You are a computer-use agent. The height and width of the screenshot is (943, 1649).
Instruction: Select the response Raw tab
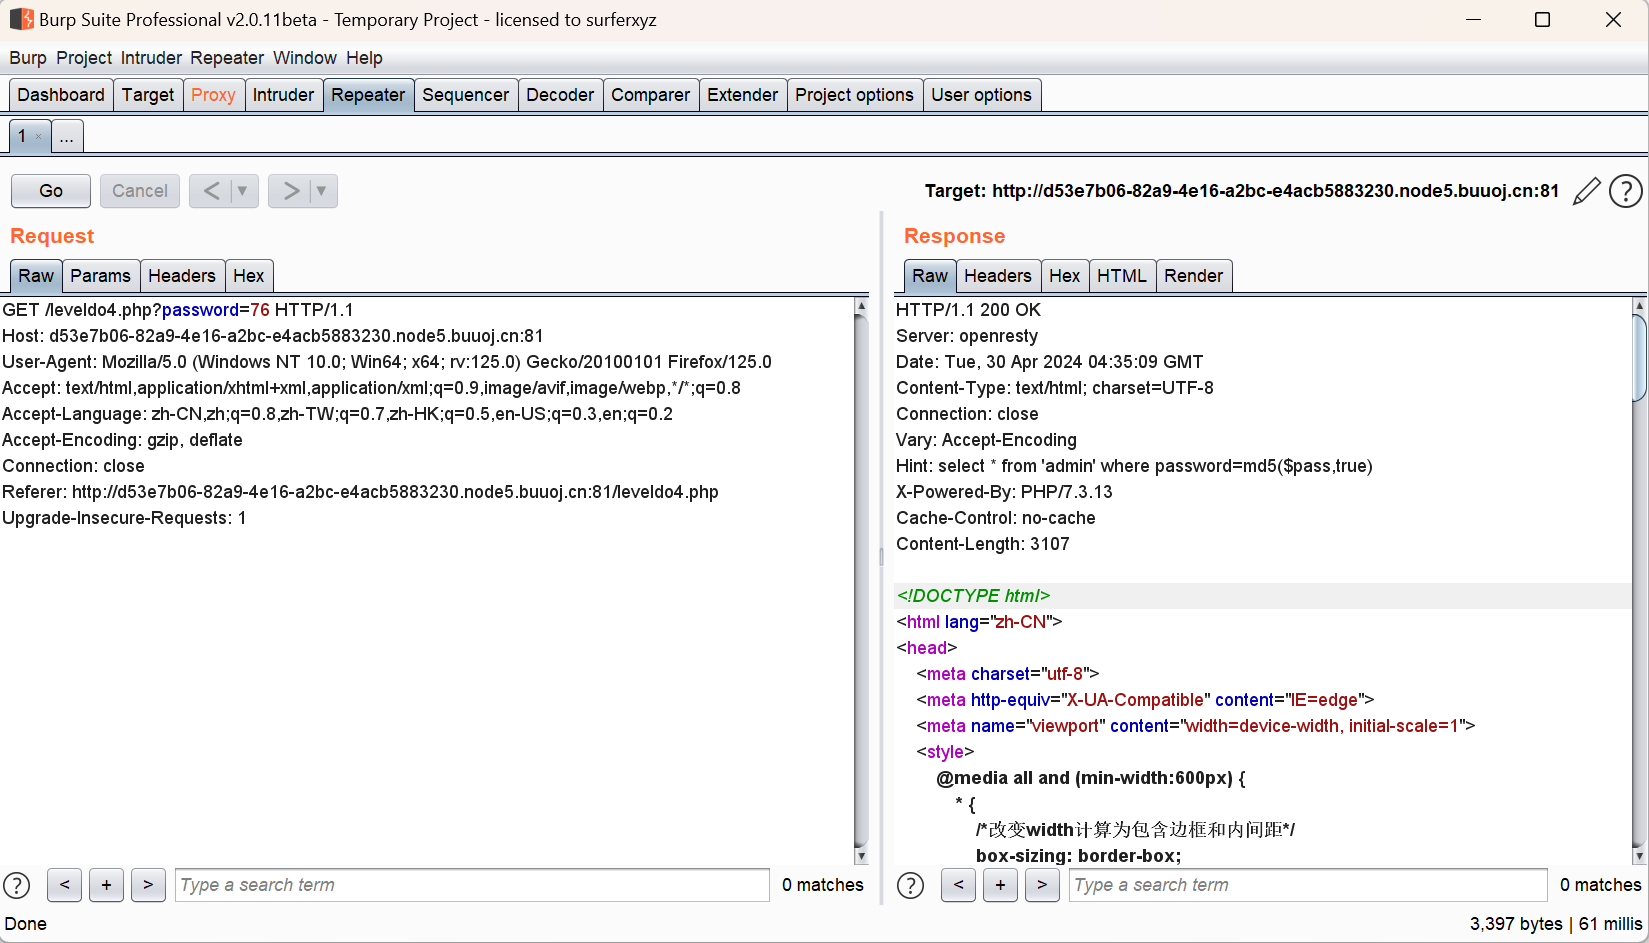coord(930,276)
